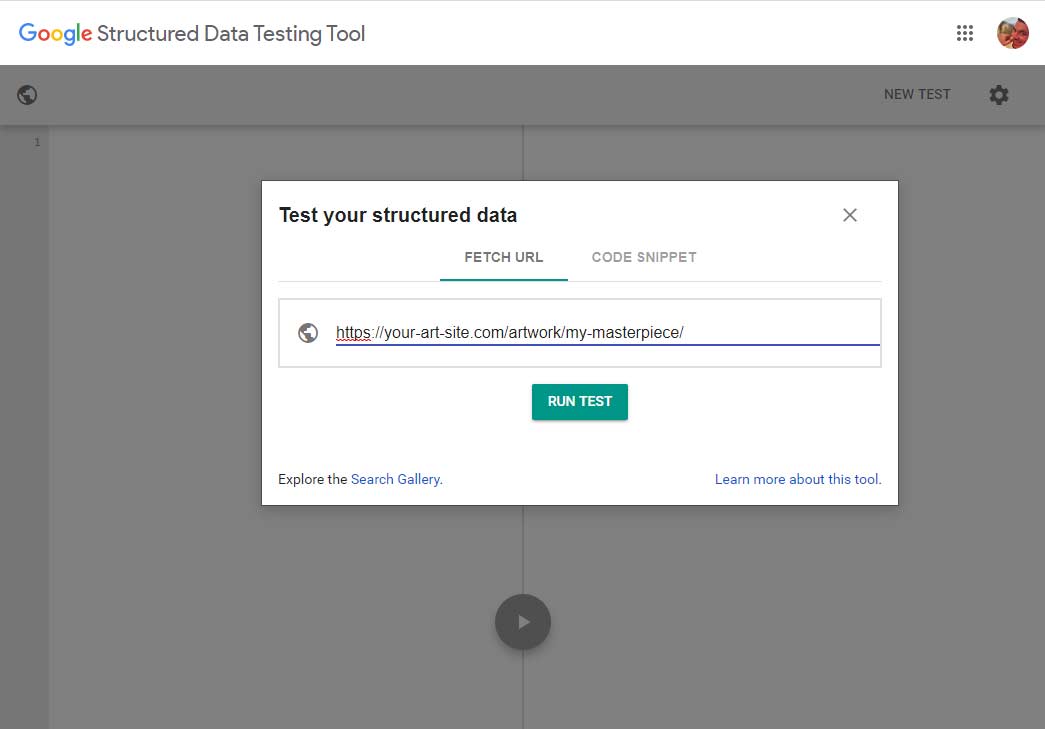Switch to the CODE SNIPPET tab
The width and height of the screenshot is (1045, 729).
643,257
